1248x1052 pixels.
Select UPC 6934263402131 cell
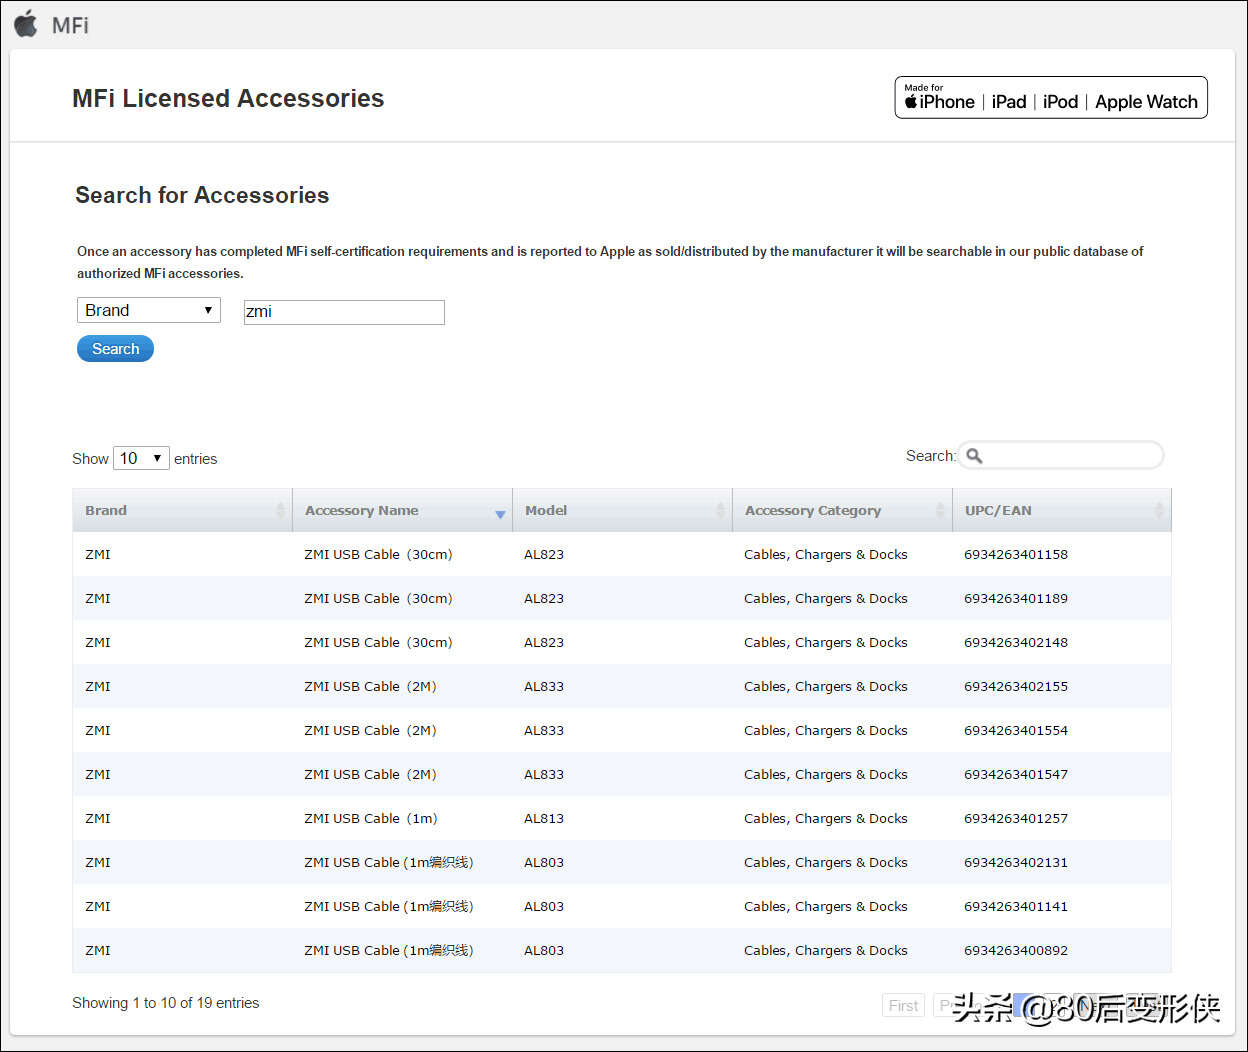tap(1016, 862)
